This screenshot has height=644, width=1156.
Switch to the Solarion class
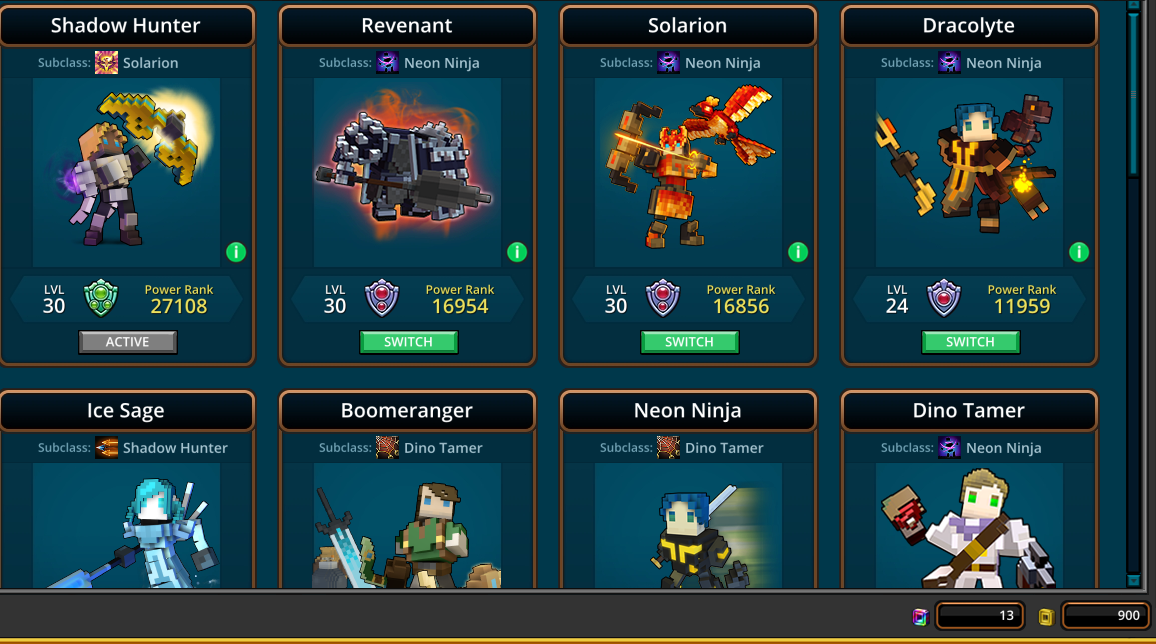tap(689, 342)
